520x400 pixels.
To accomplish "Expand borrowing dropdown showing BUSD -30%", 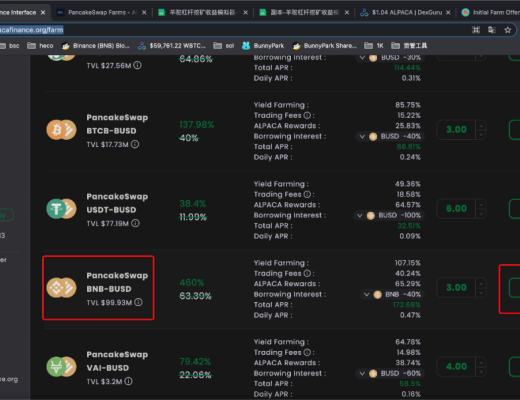I will pos(362,58).
